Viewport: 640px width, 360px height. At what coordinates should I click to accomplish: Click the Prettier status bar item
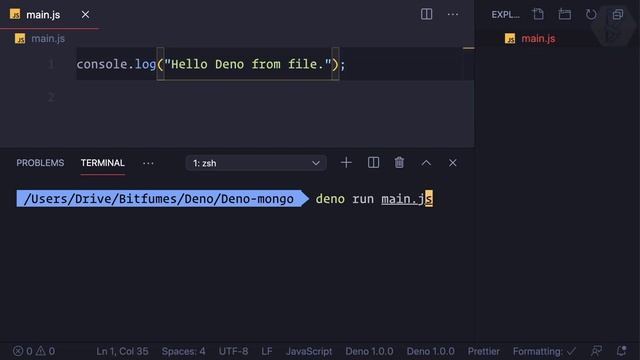(483, 351)
